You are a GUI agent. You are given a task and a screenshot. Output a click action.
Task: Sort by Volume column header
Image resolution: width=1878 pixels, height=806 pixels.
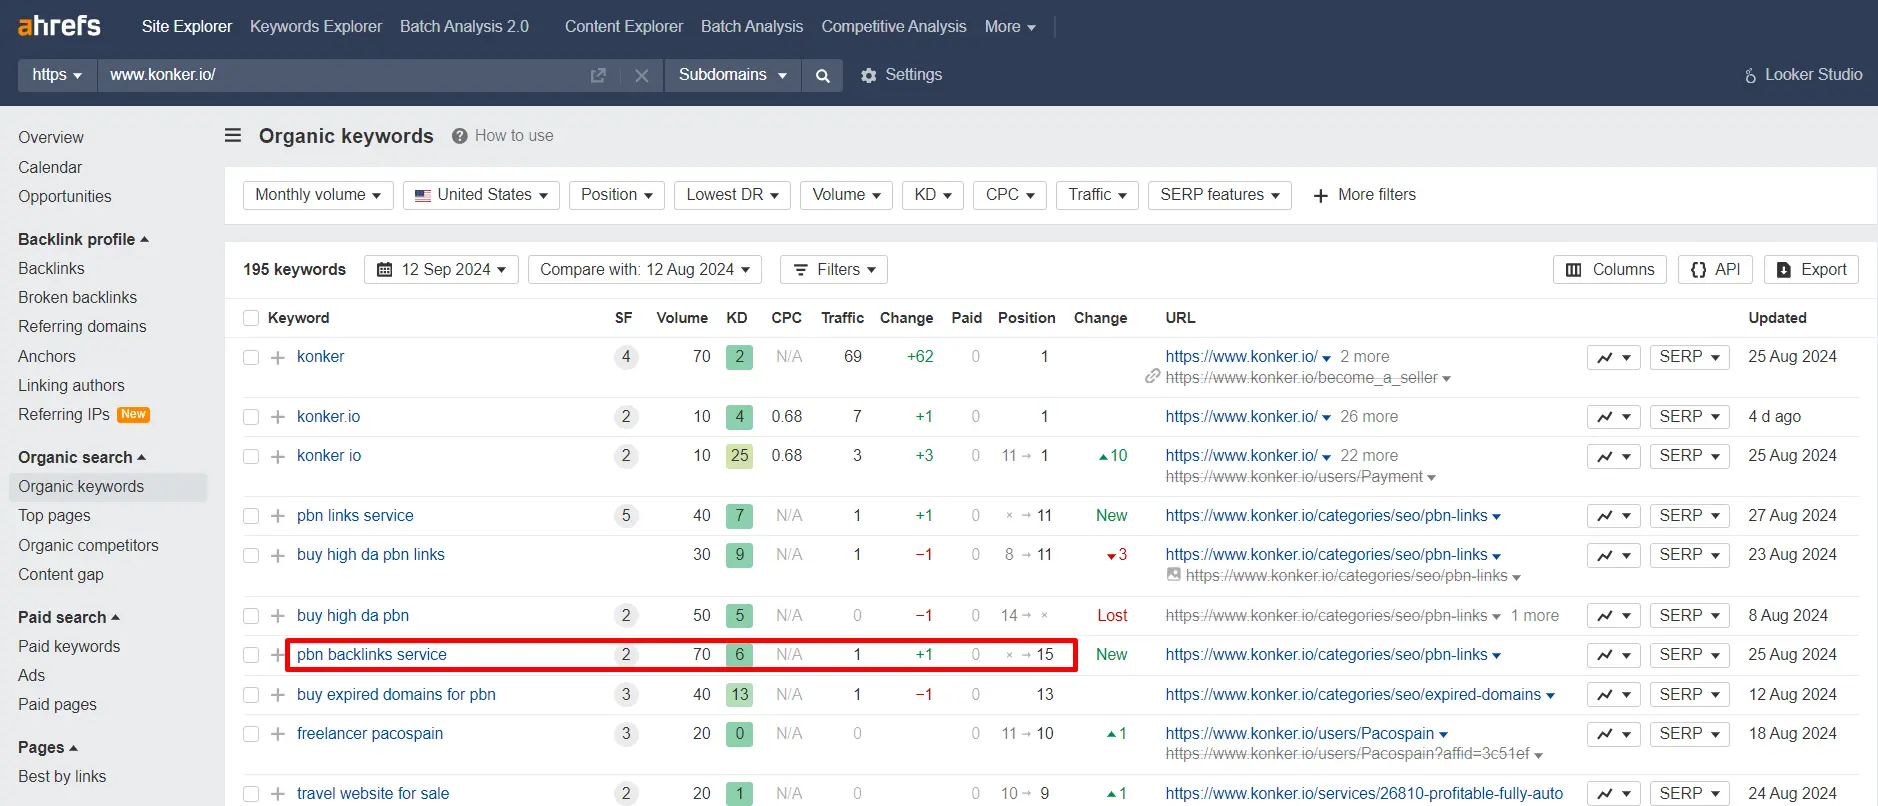click(682, 318)
